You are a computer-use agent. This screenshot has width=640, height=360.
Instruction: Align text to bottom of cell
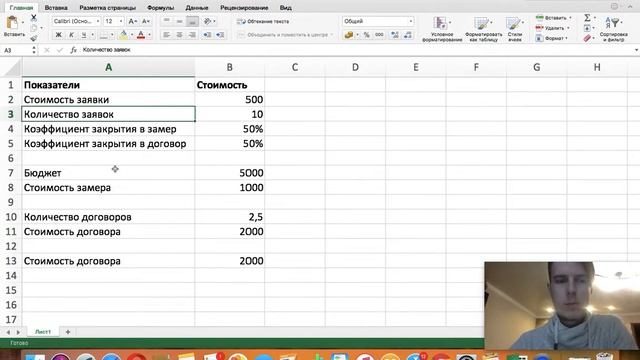point(192,21)
